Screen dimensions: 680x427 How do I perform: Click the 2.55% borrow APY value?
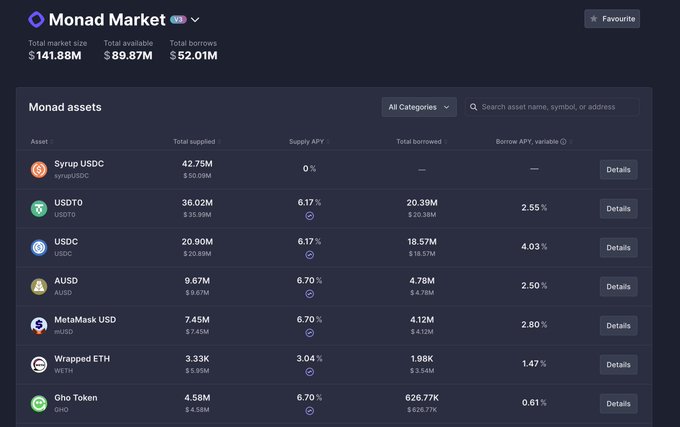(x=534, y=208)
